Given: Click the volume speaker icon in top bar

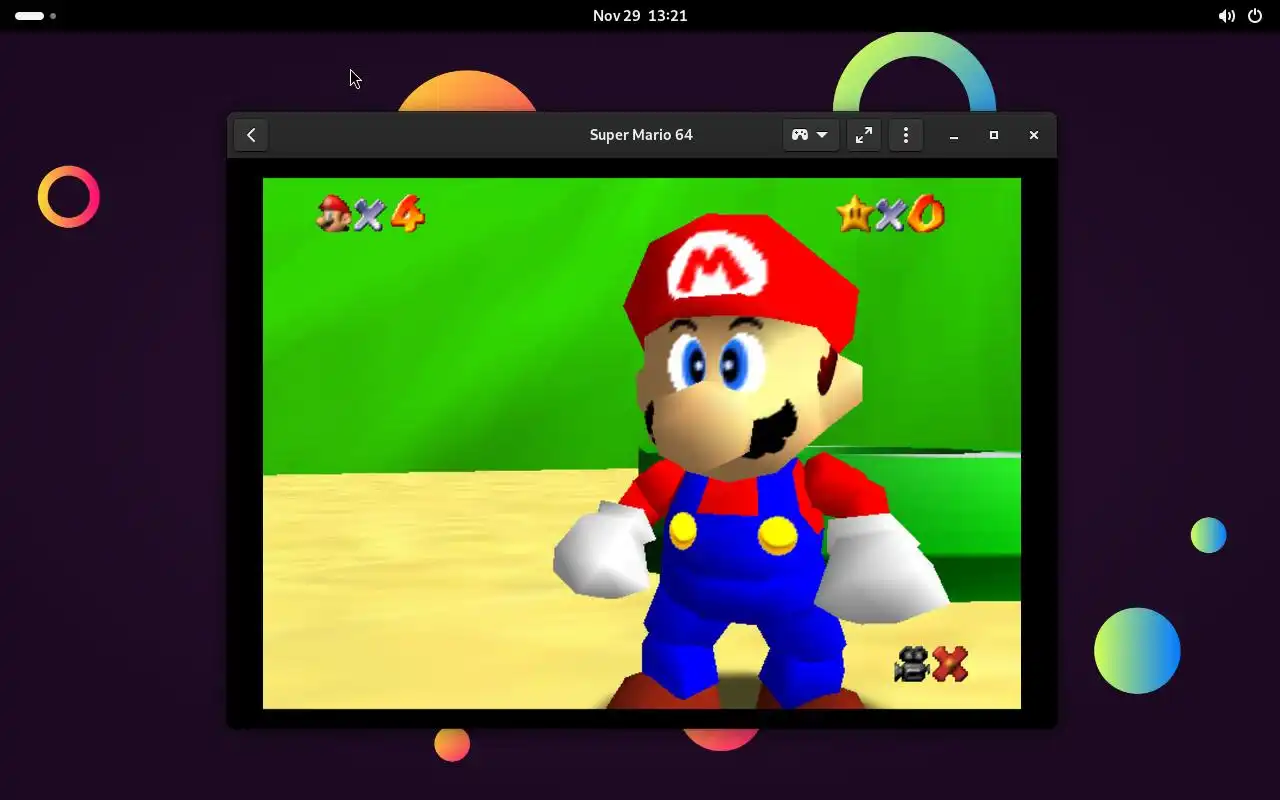Looking at the screenshot, I should (1227, 16).
